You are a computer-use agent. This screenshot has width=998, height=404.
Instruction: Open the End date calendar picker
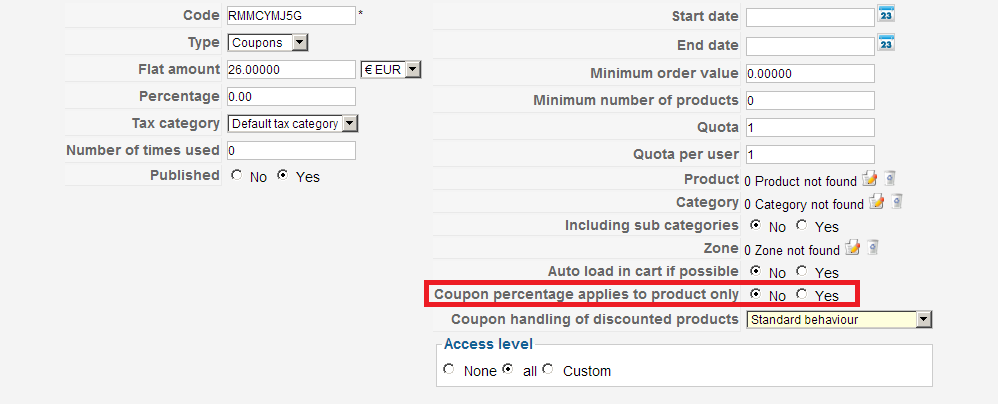[885, 43]
